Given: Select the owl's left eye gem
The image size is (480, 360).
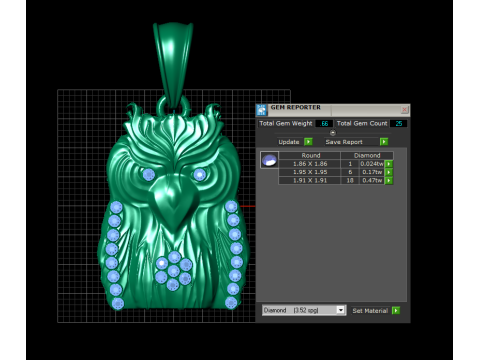Looking at the screenshot, I should (x=149, y=174).
